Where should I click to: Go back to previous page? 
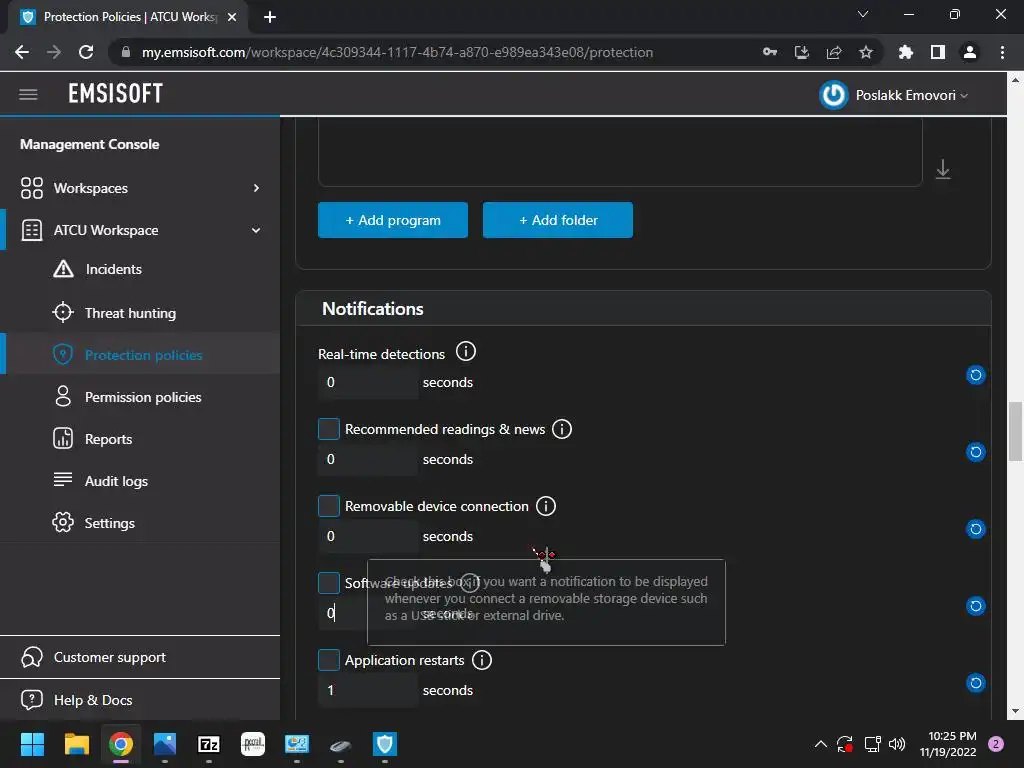pos(22,52)
